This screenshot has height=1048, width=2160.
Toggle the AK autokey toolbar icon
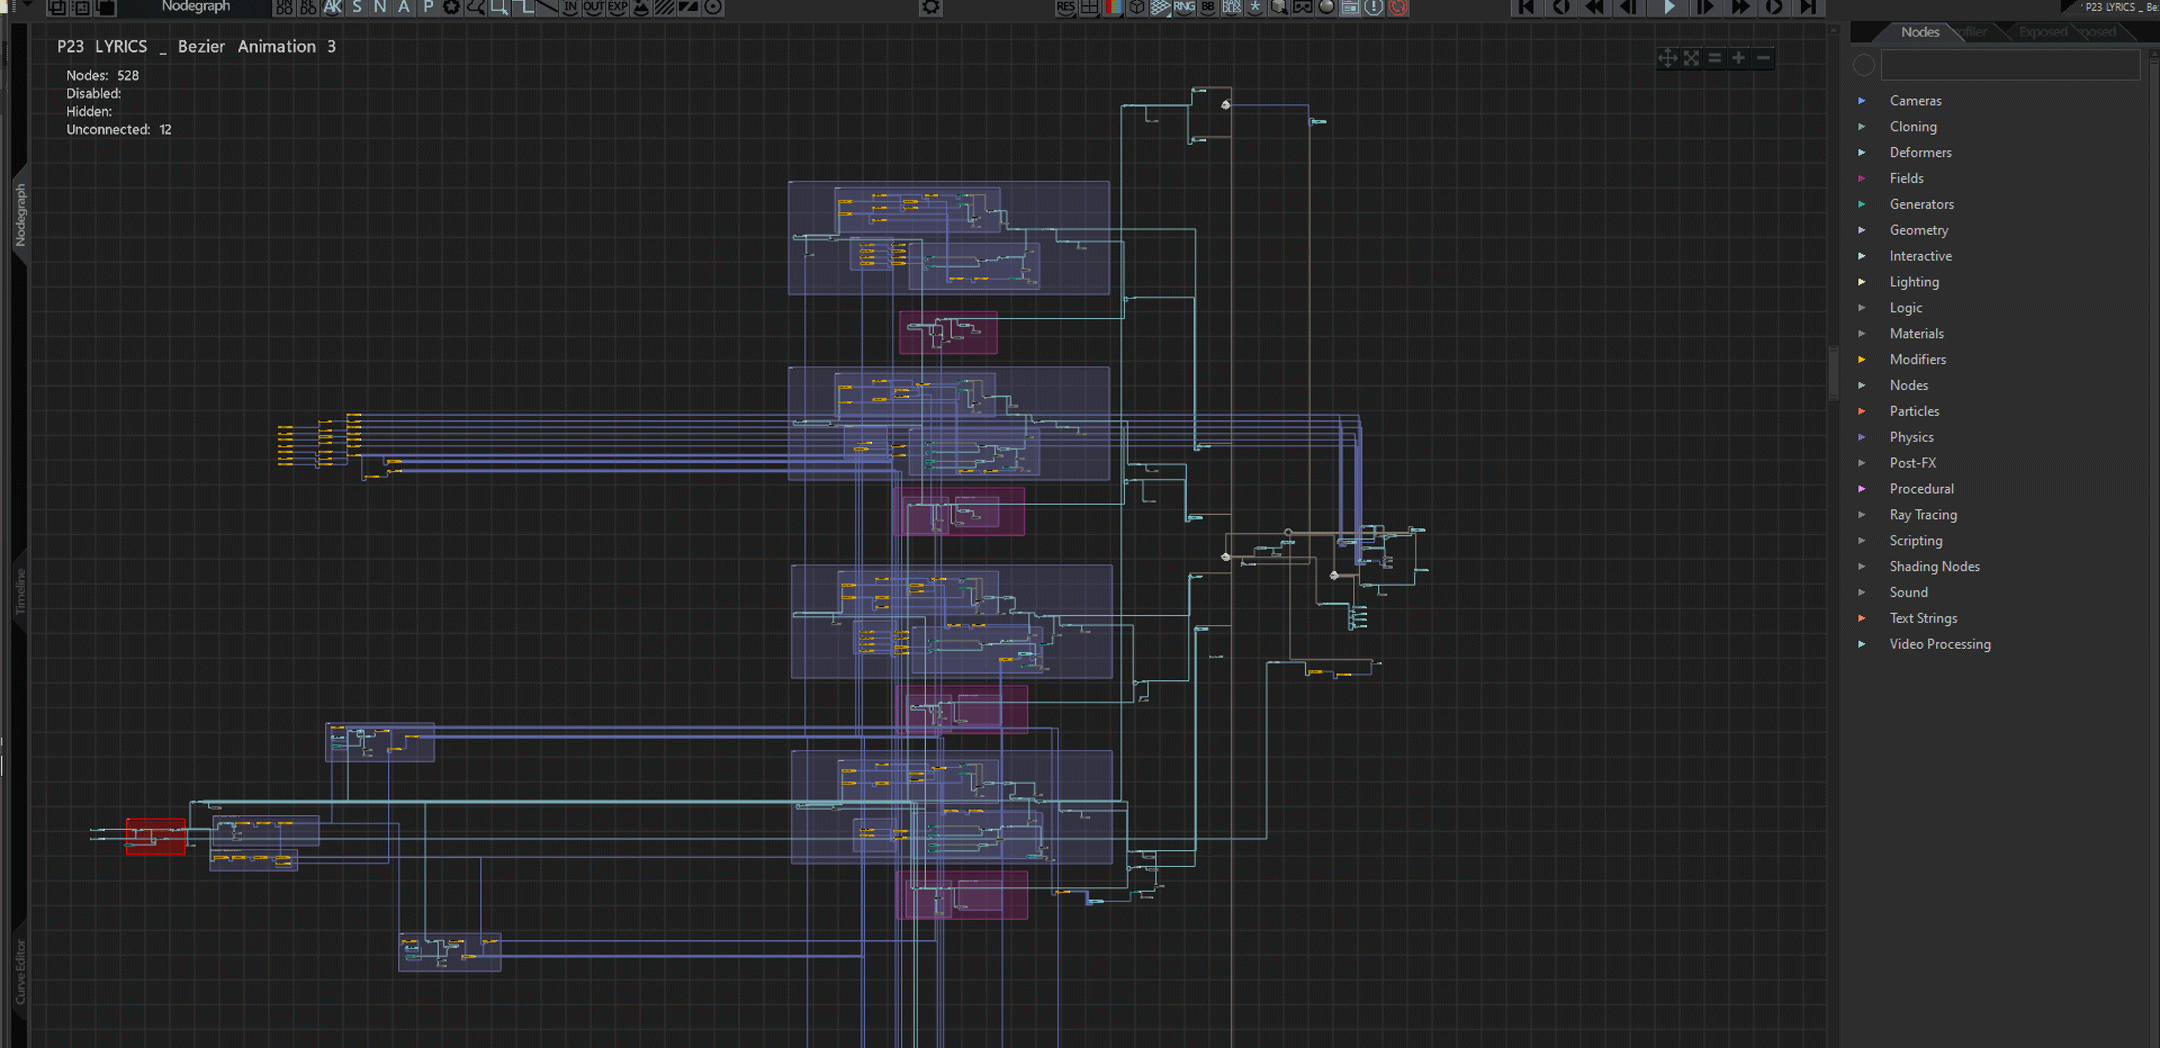[332, 8]
